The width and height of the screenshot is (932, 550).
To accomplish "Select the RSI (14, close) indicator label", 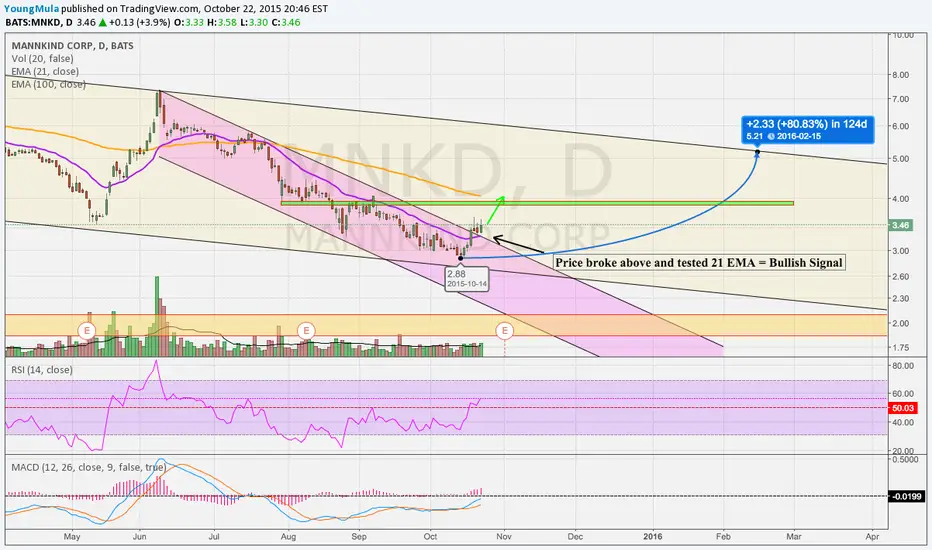I will pyautogui.click(x=42, y=370).
